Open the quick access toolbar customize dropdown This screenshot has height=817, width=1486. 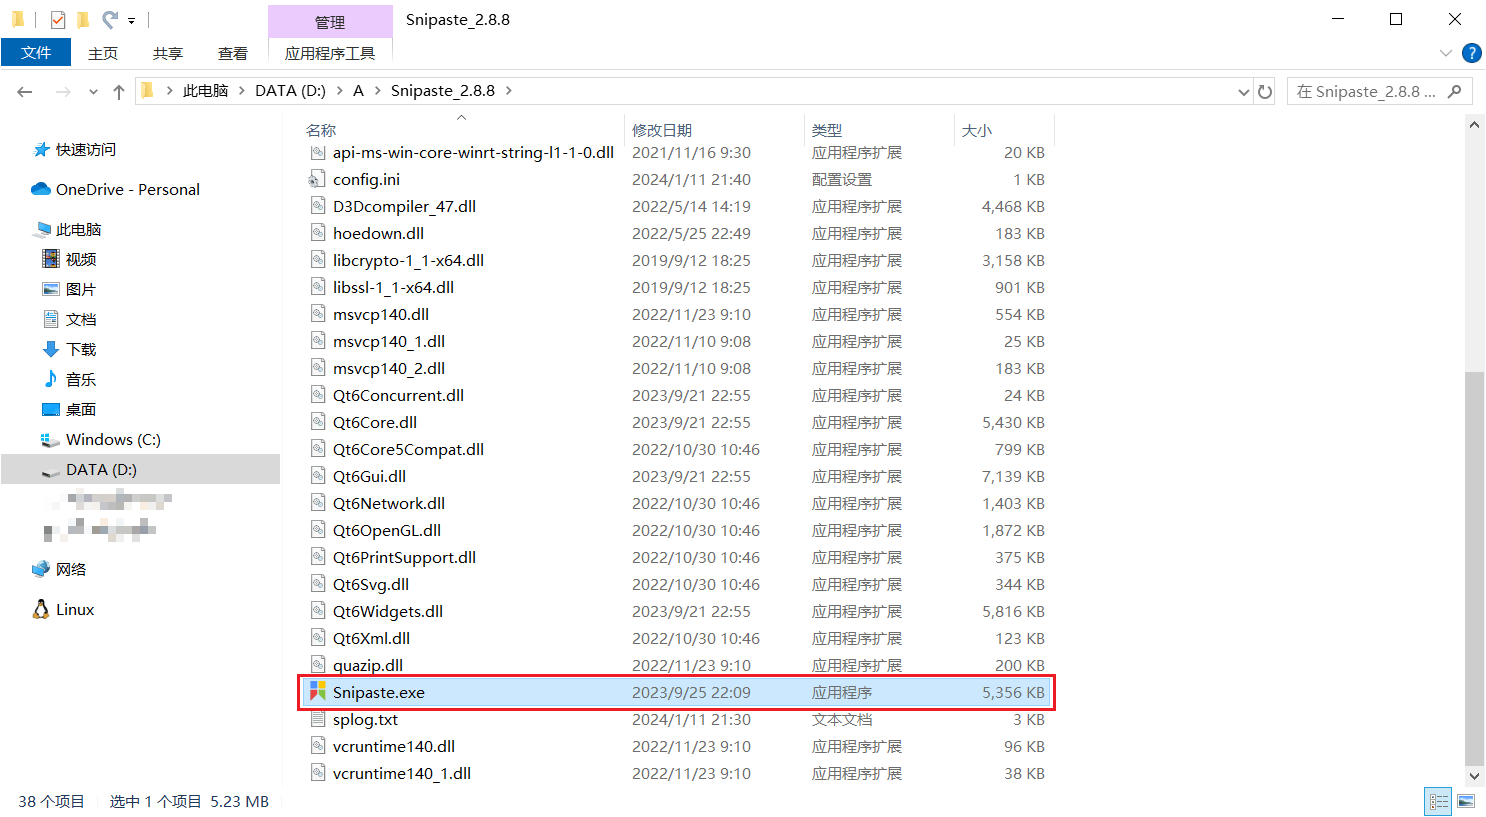pos(131,20)
